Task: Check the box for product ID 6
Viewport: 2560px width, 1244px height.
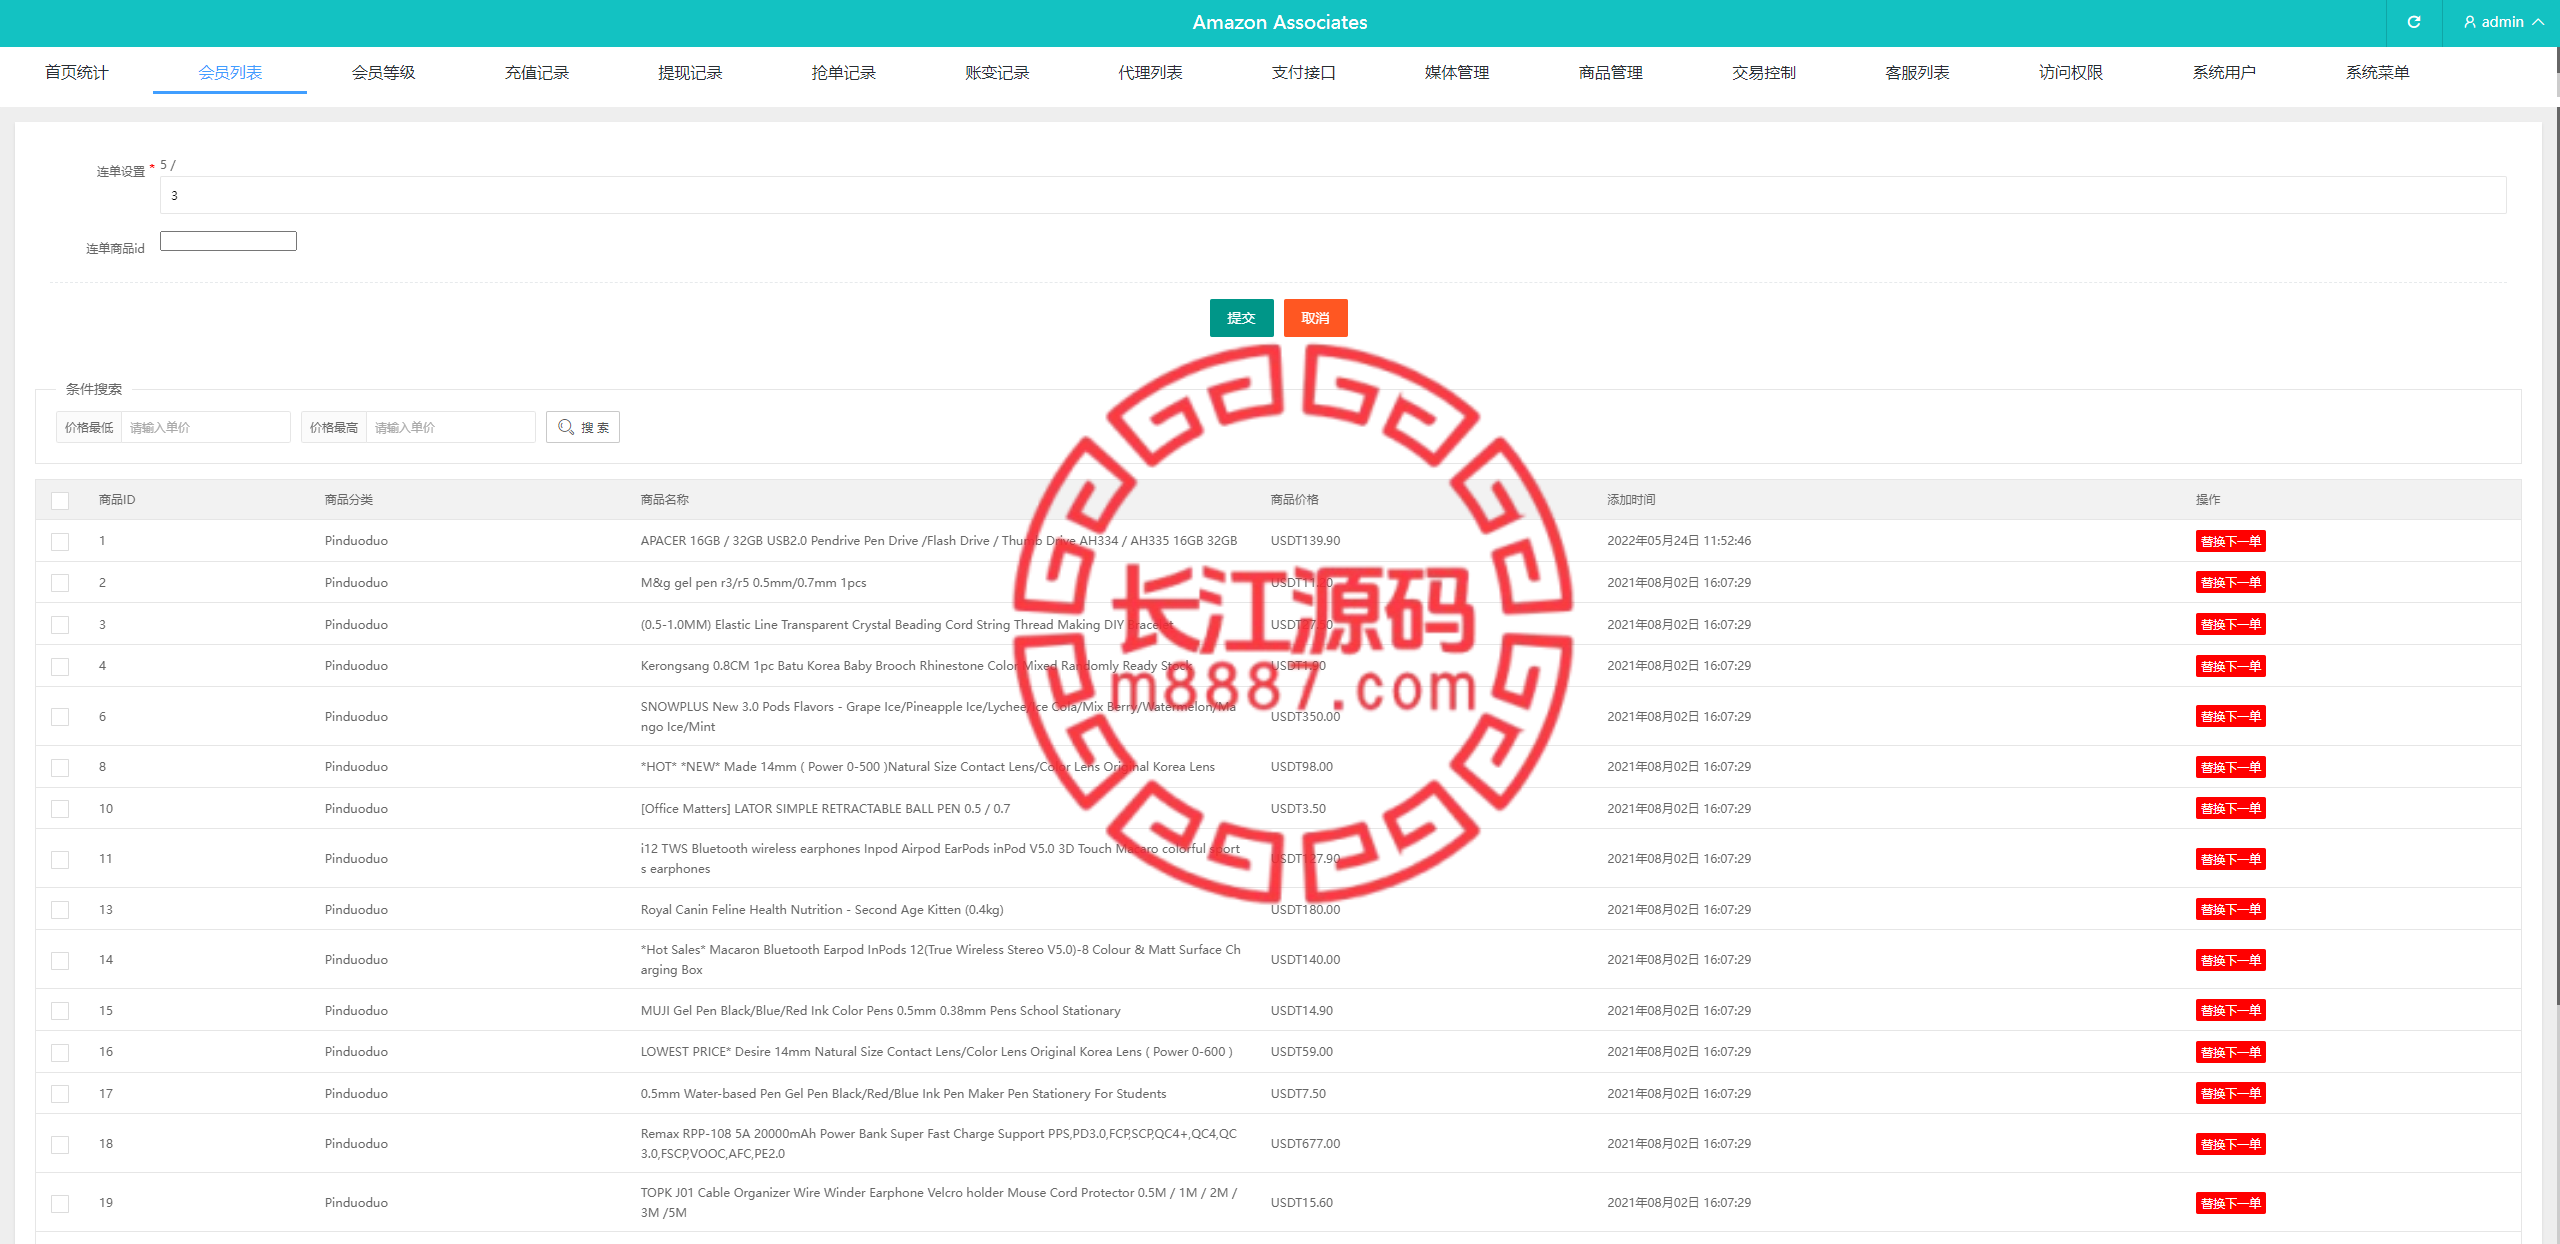Action: click(x=60, y=717)
